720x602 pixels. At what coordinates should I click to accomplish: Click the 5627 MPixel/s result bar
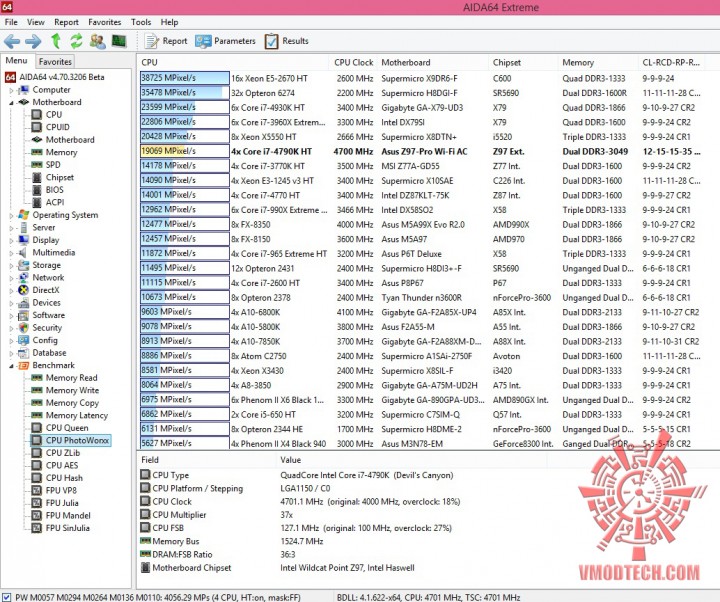185,443
